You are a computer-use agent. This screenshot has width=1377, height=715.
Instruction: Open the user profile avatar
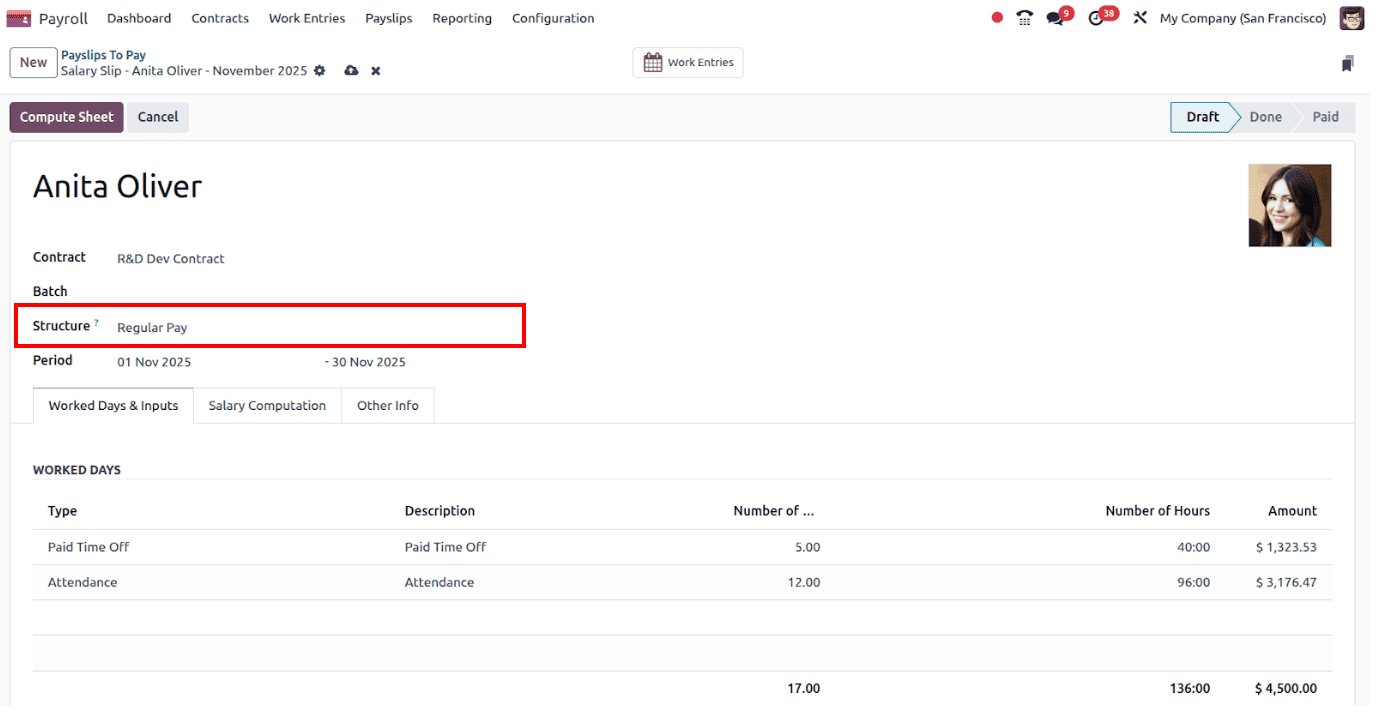point(1351,17)
